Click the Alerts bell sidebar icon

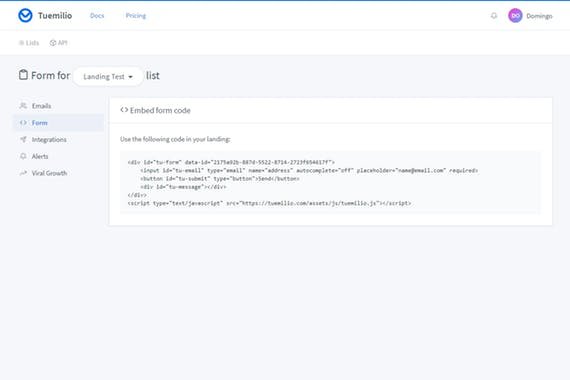click(23, 156)
